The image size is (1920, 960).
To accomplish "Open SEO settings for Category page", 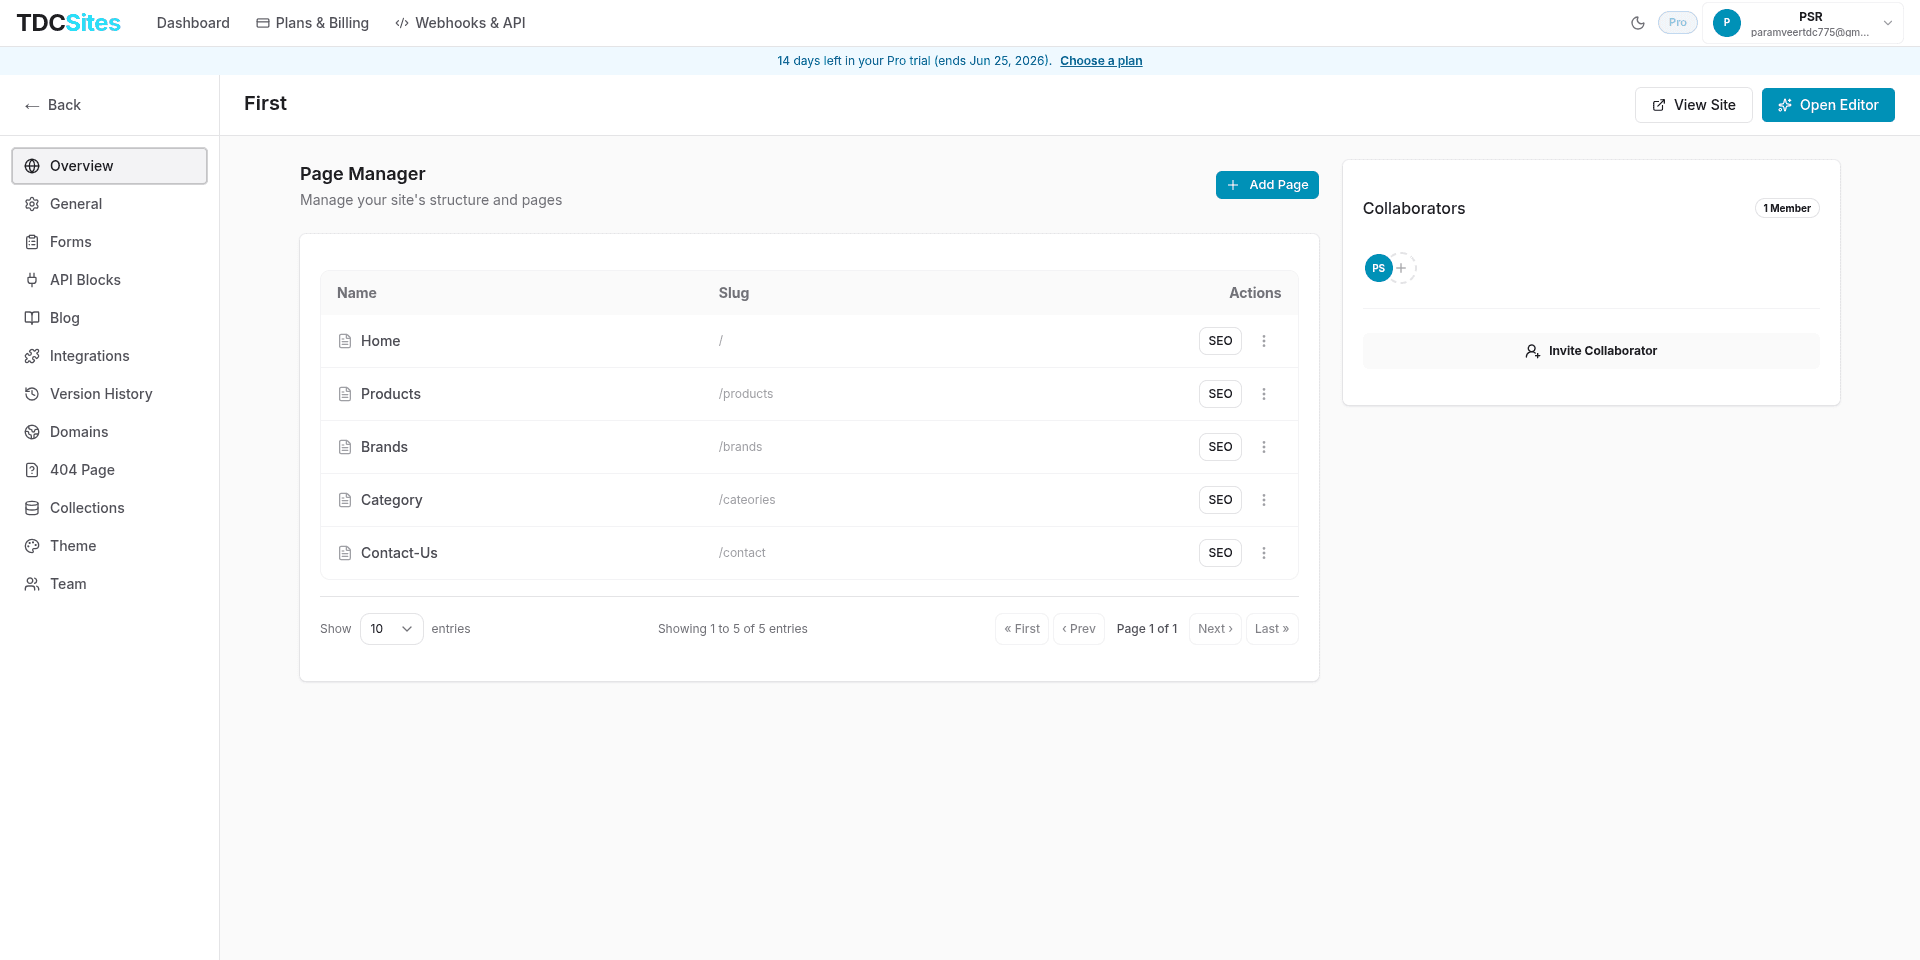I will click(1220, 500).
